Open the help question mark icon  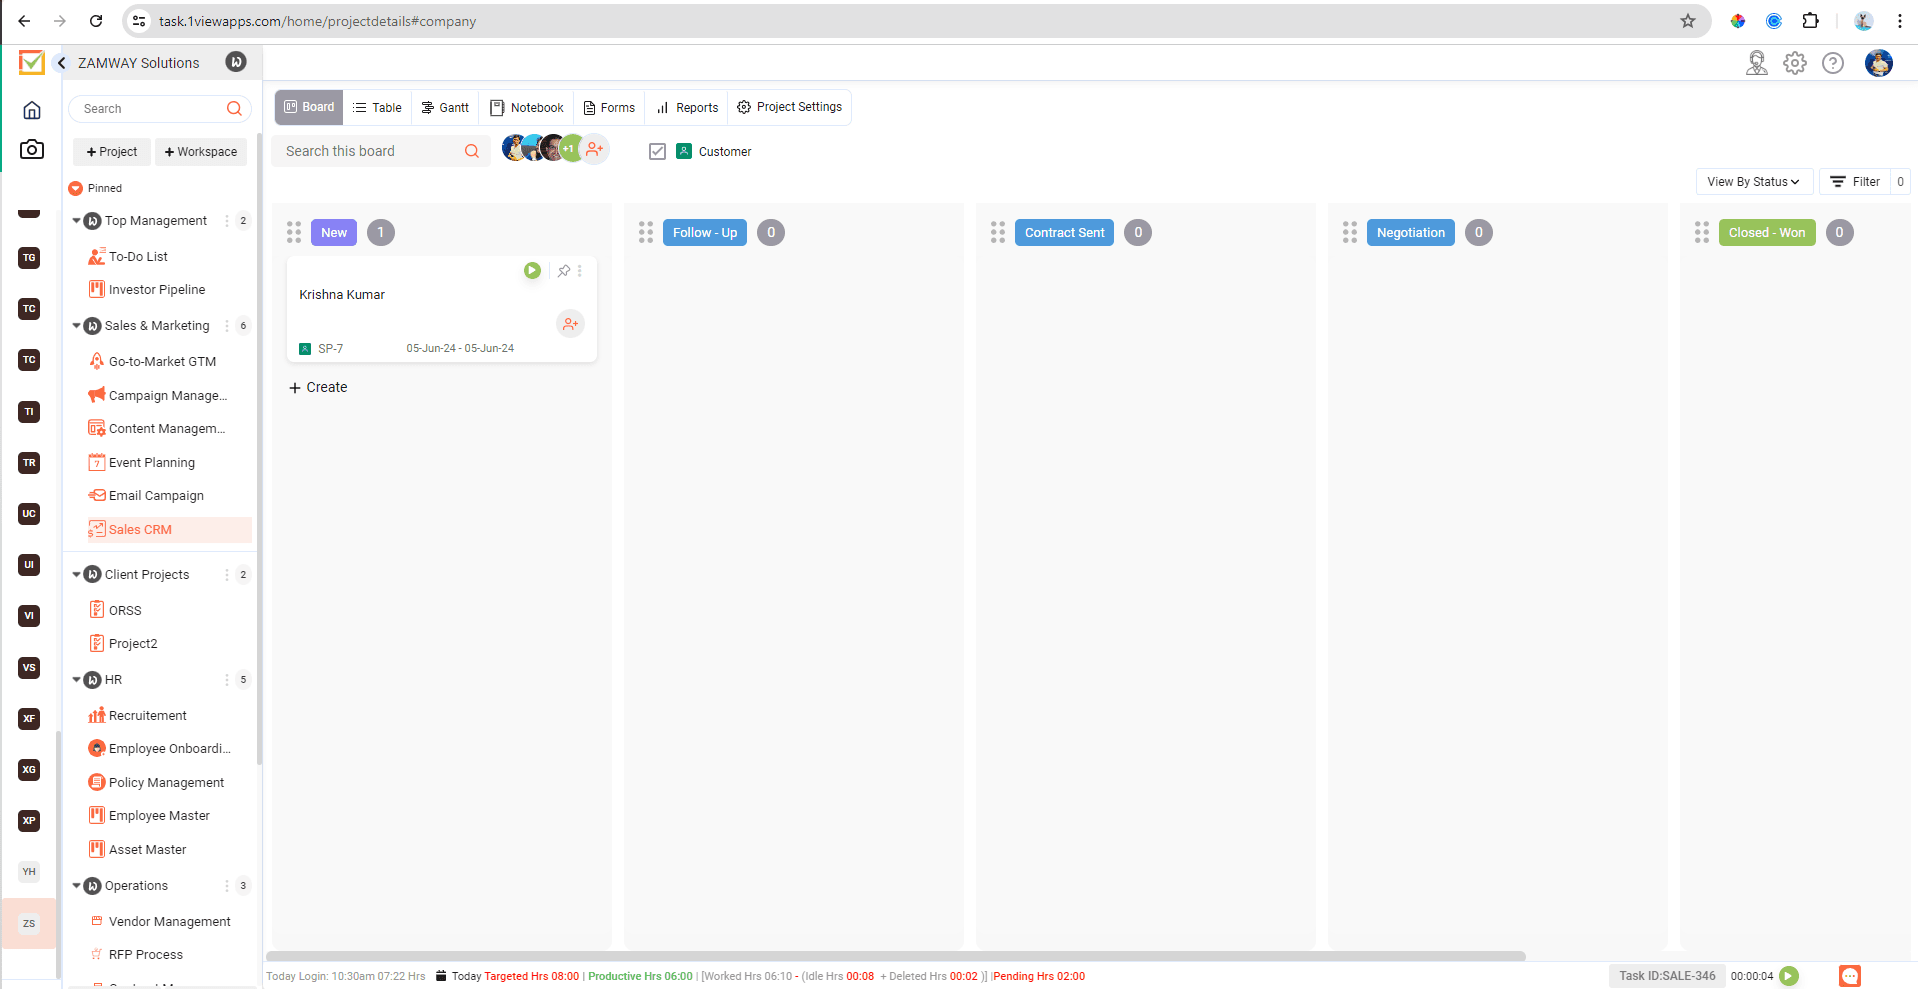click(x=1832, y=64)
